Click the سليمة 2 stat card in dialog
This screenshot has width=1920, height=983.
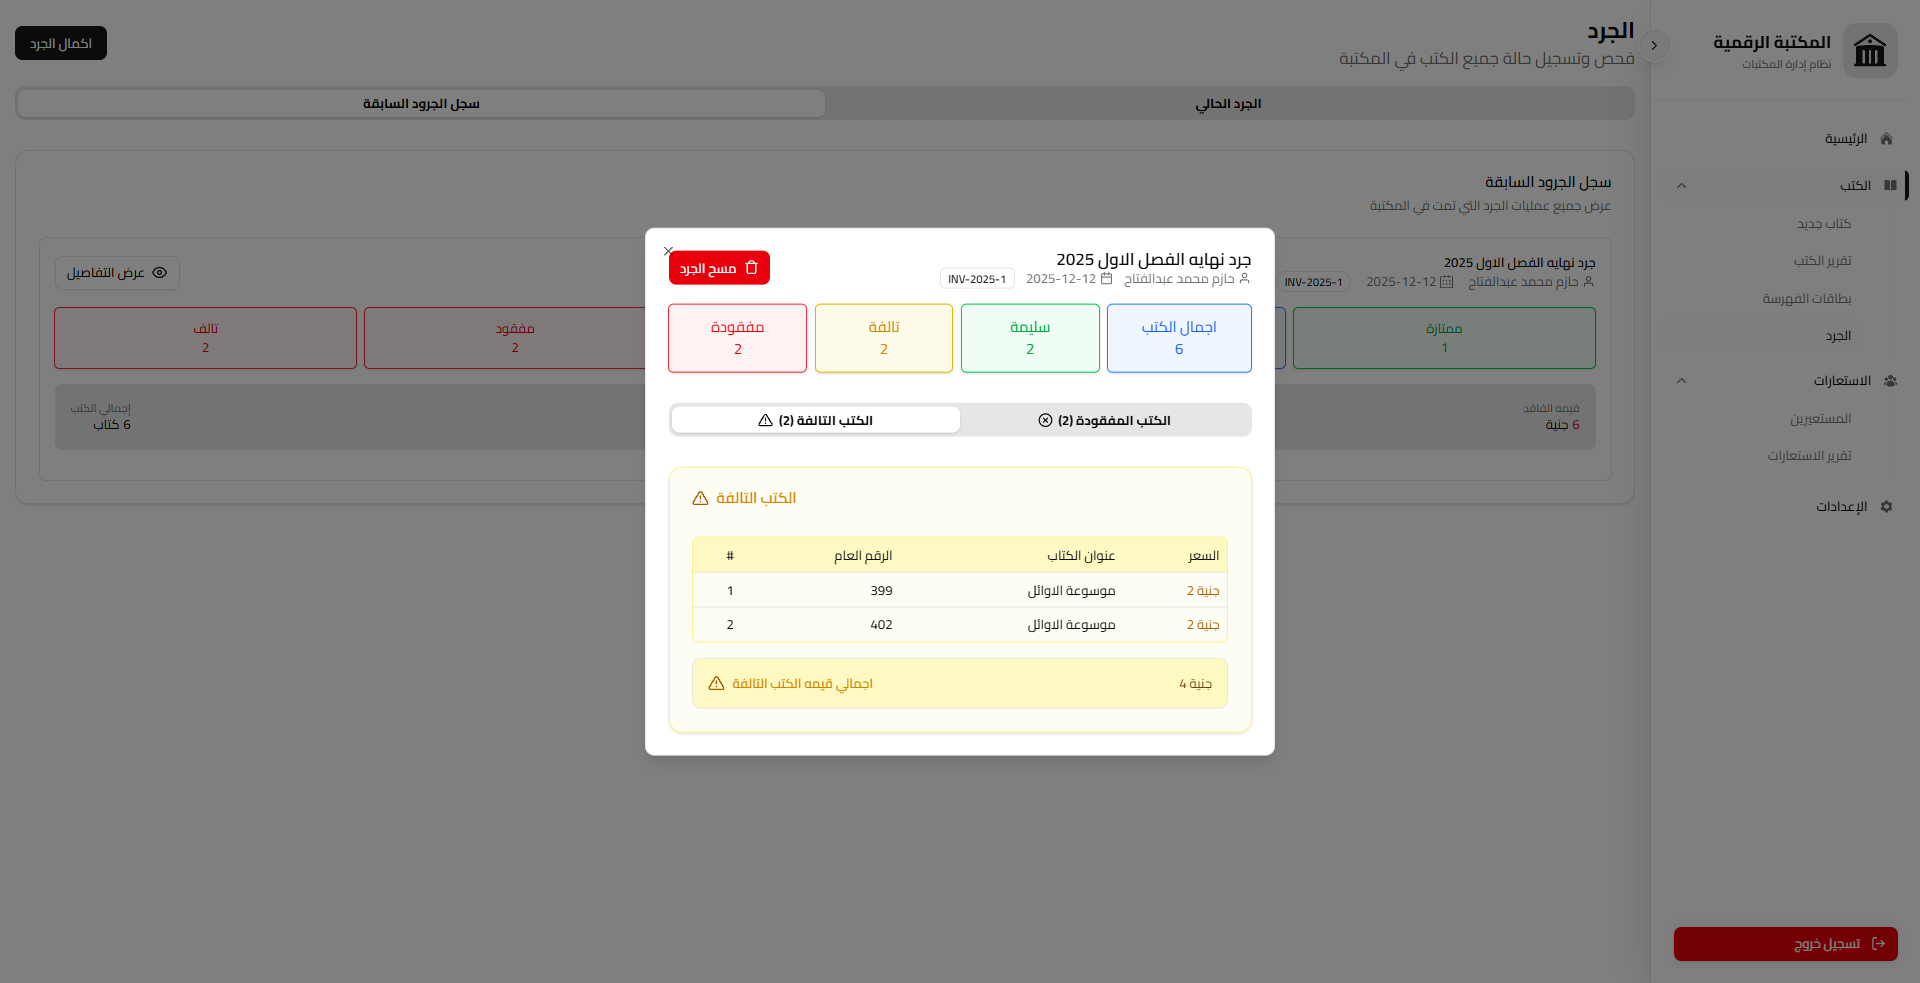pyautogui.click(x=1030, y=338)
